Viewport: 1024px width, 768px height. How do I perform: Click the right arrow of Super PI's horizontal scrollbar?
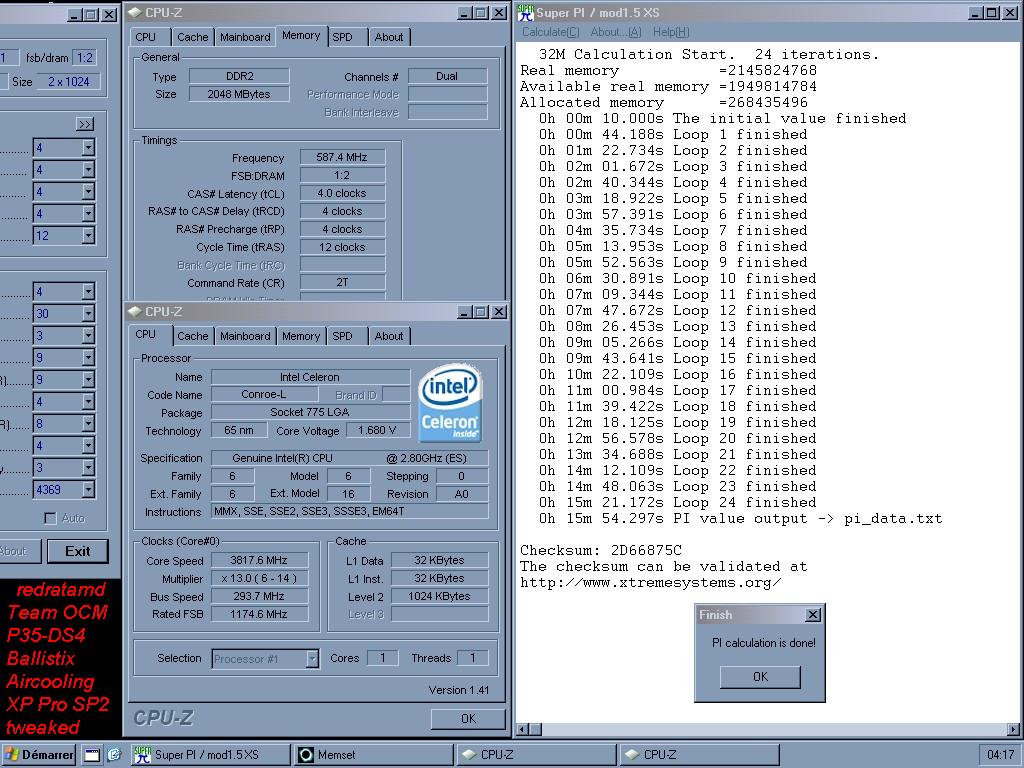tap(1013, 729)
